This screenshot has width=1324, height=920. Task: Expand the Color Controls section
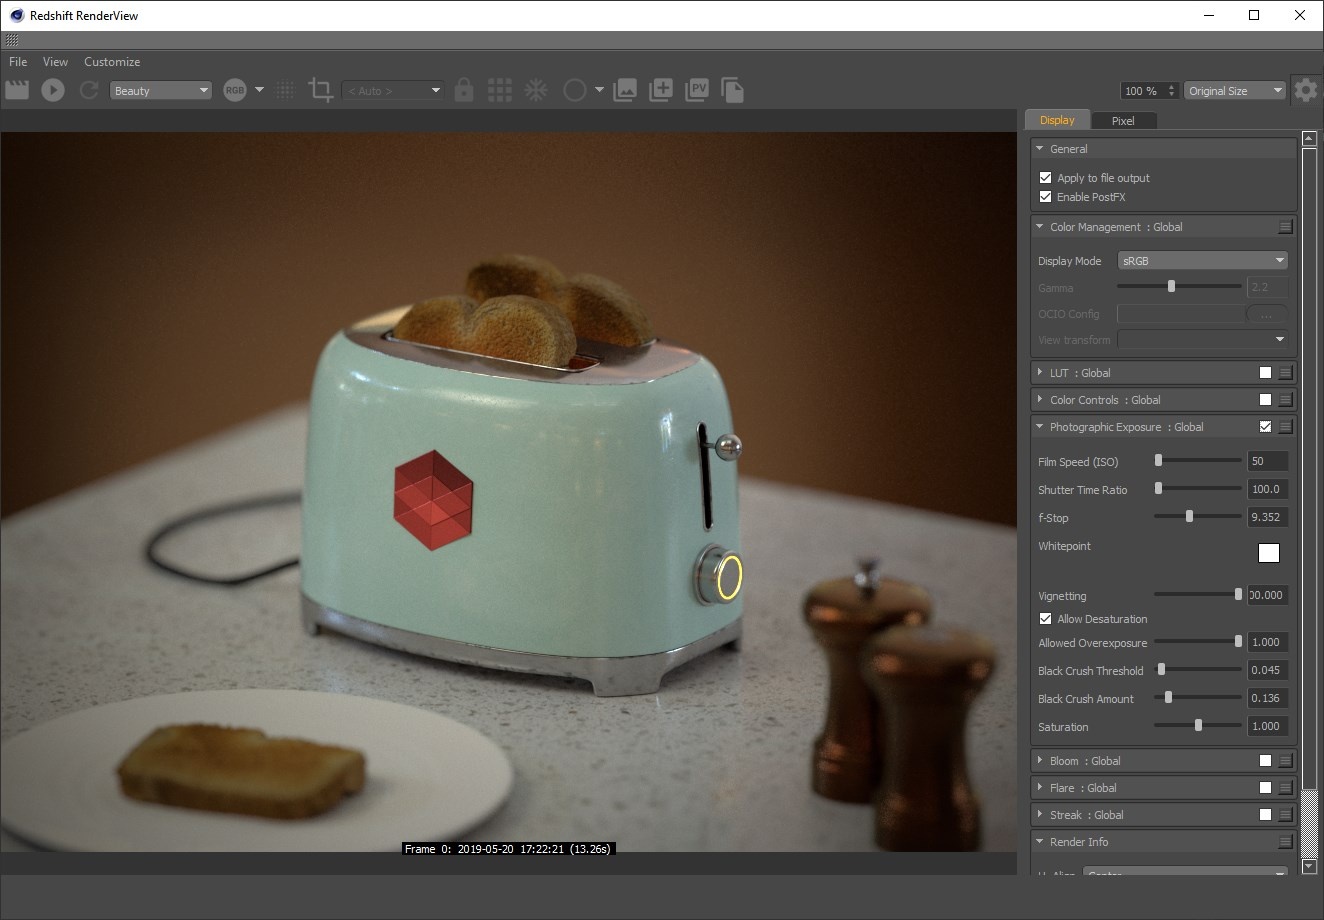(1040, 399)
